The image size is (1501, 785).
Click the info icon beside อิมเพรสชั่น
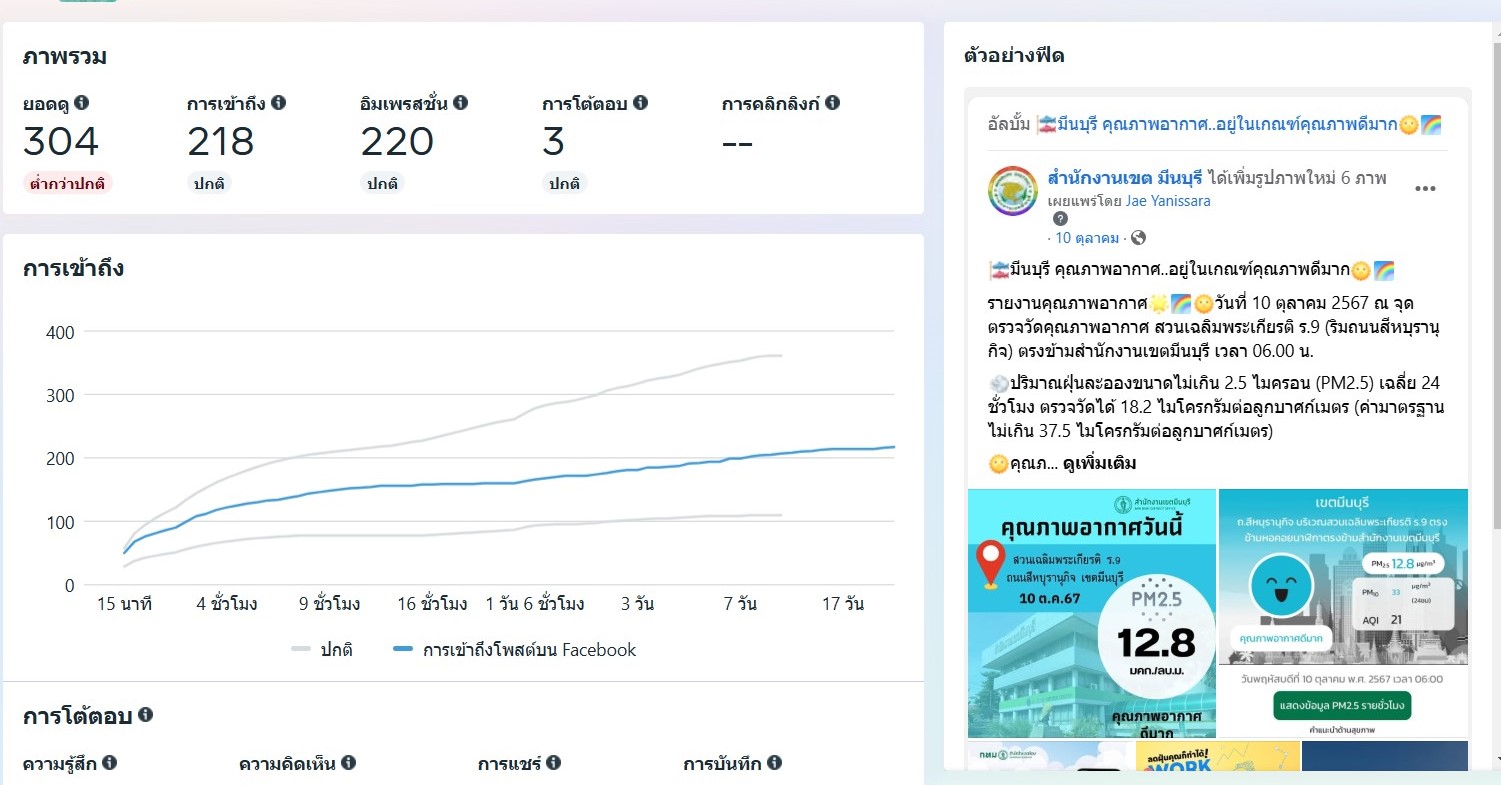[460, 103]
